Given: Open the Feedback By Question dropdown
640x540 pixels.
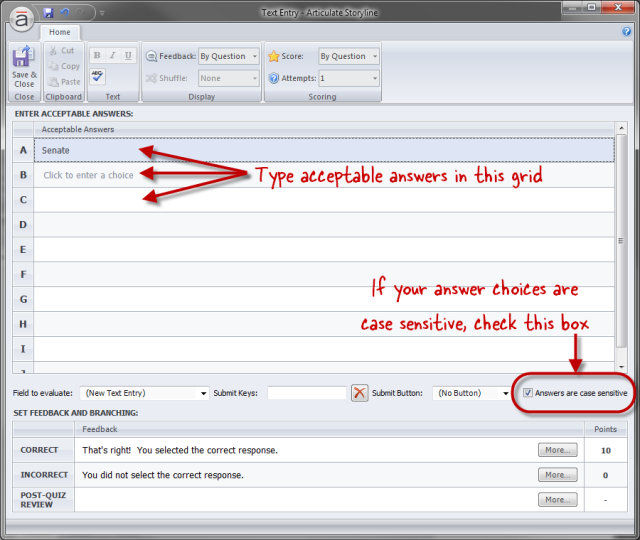Looking at the screenshot, I should tap(229, 56).
